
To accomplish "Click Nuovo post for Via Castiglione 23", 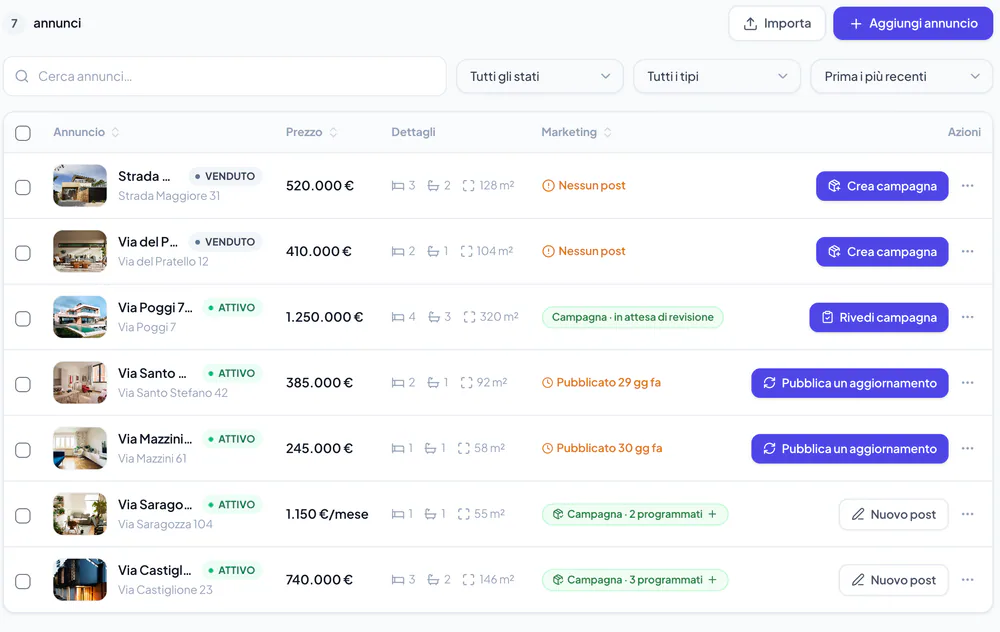I will click(893, 580).
